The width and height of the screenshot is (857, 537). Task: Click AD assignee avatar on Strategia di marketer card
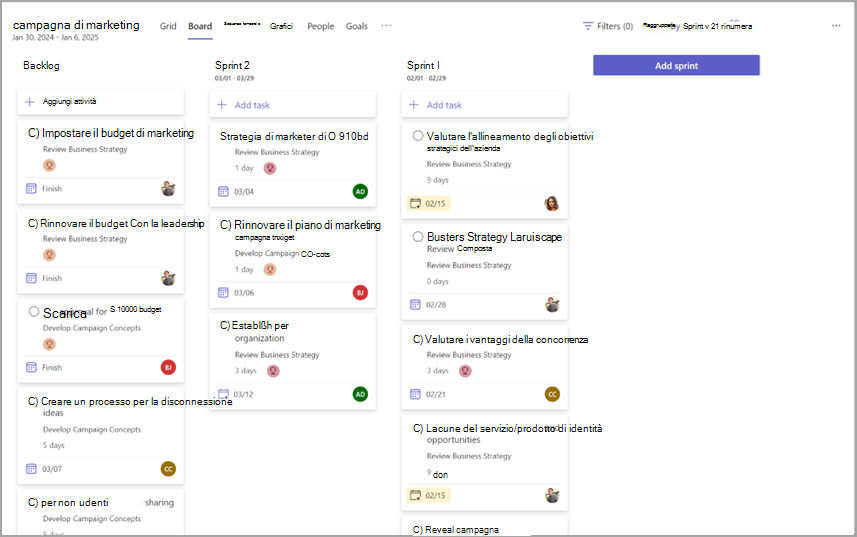[x=360, y=191]
